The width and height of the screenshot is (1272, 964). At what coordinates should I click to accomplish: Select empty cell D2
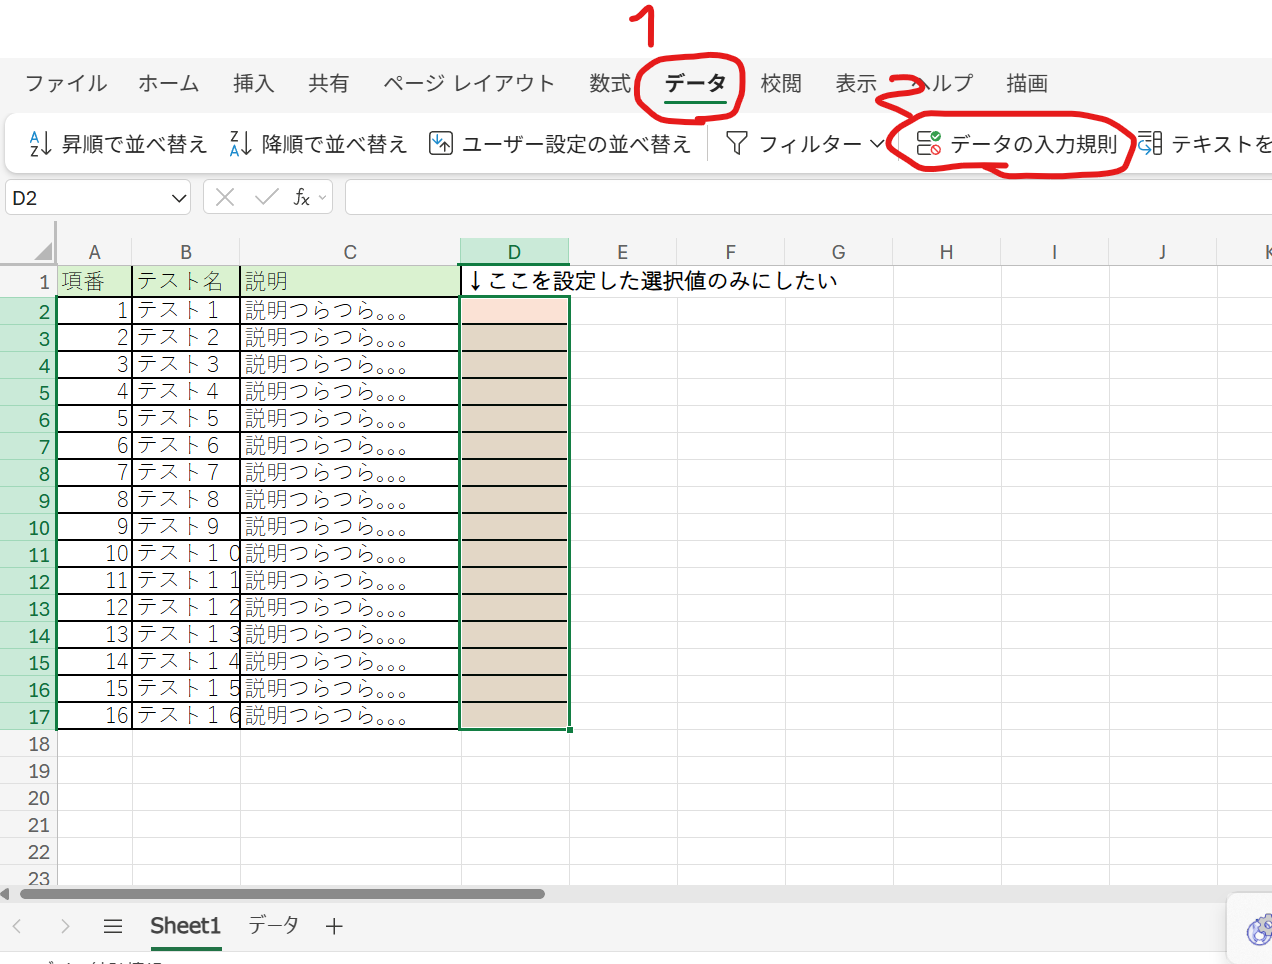(514, 311)
